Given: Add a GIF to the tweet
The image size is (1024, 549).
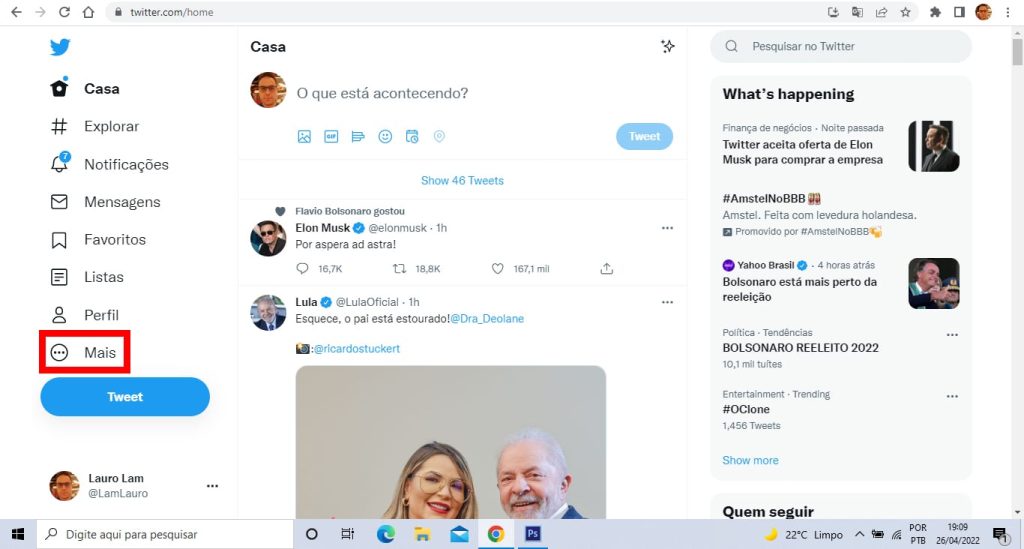Looking at the screenshot, I should coord(331,136).
